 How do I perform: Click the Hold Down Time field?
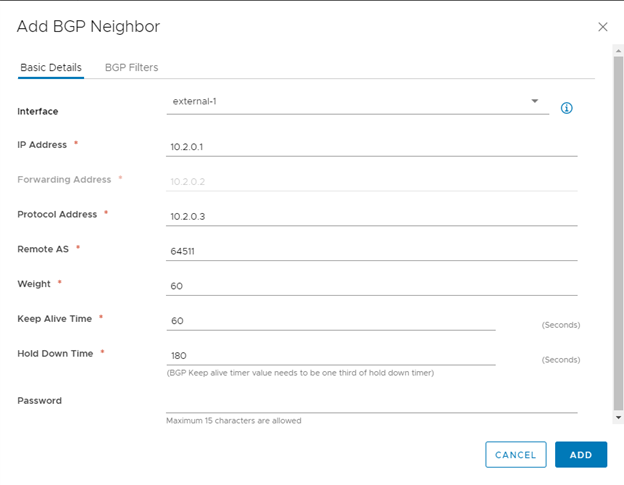click(331, 355)
